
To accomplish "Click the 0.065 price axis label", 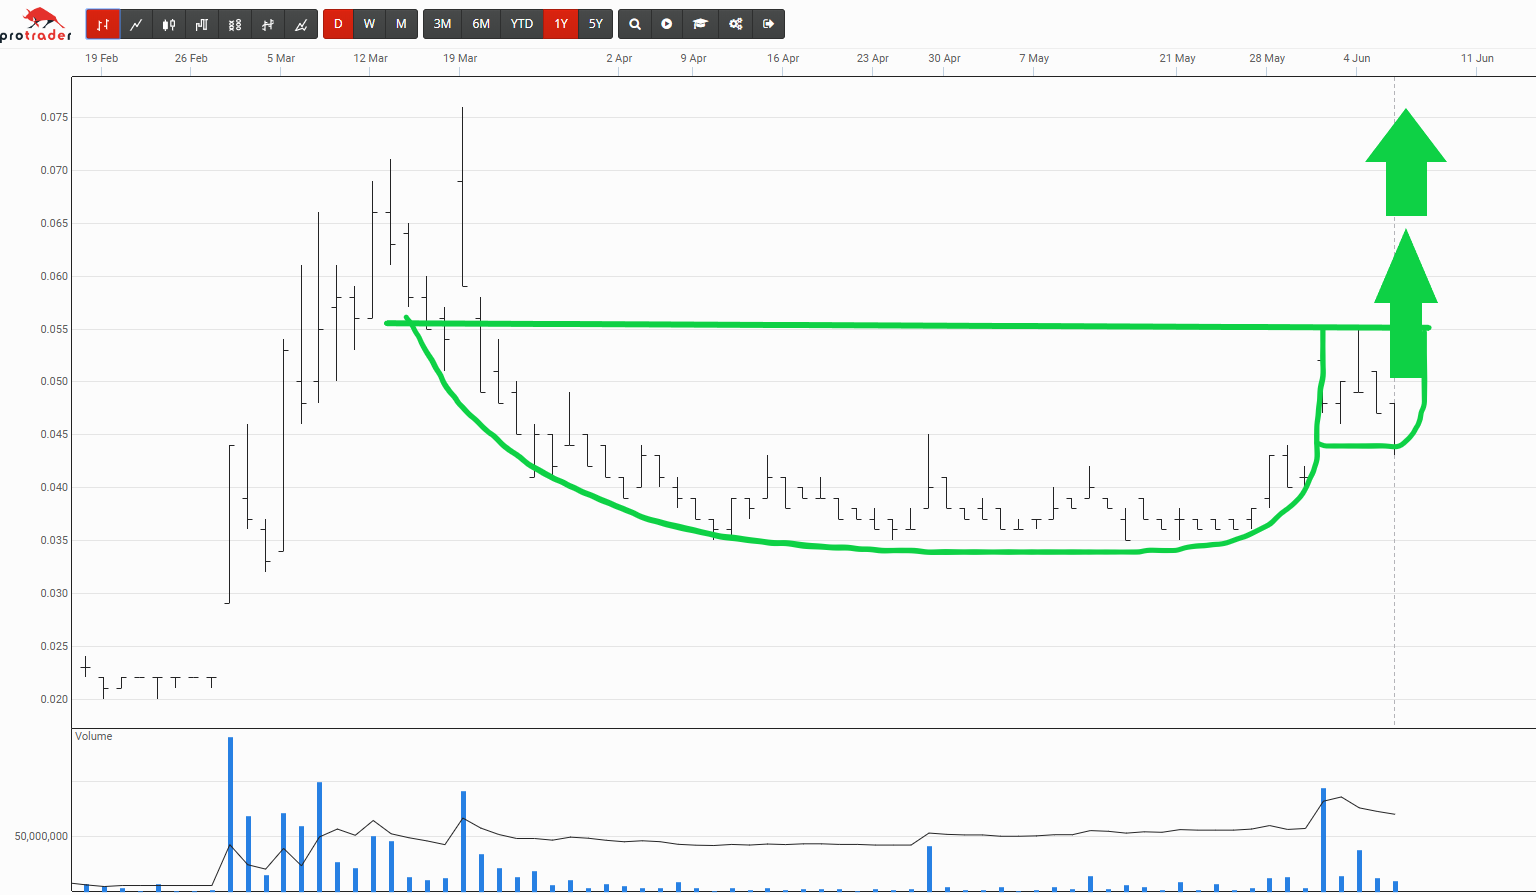I will point(54,223).
